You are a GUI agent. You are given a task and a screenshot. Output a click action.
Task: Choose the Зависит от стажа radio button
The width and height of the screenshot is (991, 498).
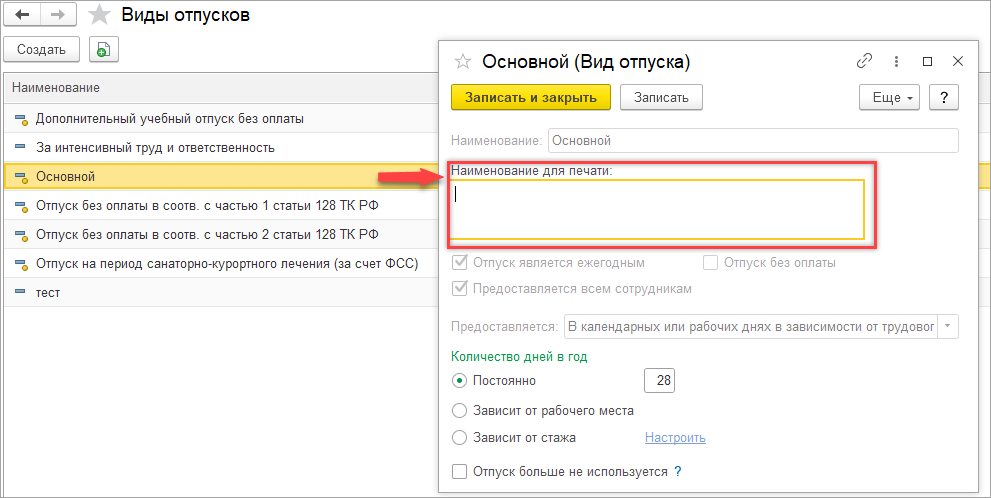pos(459,437)
